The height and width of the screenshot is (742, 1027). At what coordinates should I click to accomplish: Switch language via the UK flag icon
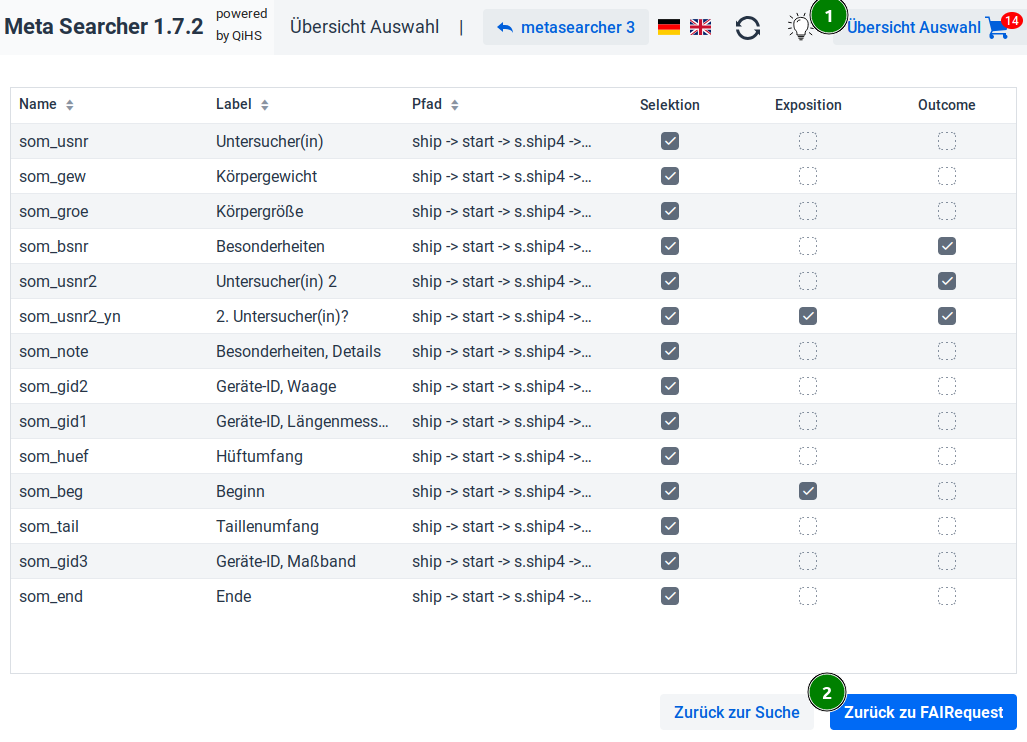coord(700,27)
